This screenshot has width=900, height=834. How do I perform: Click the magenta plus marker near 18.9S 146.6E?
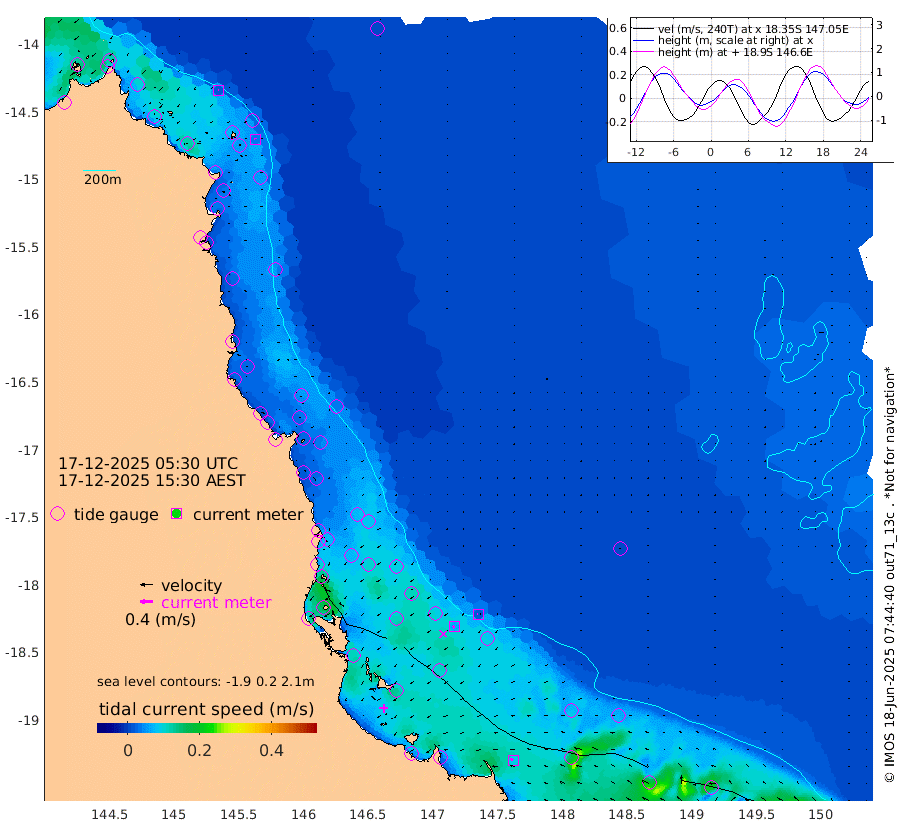pos(383,708)
